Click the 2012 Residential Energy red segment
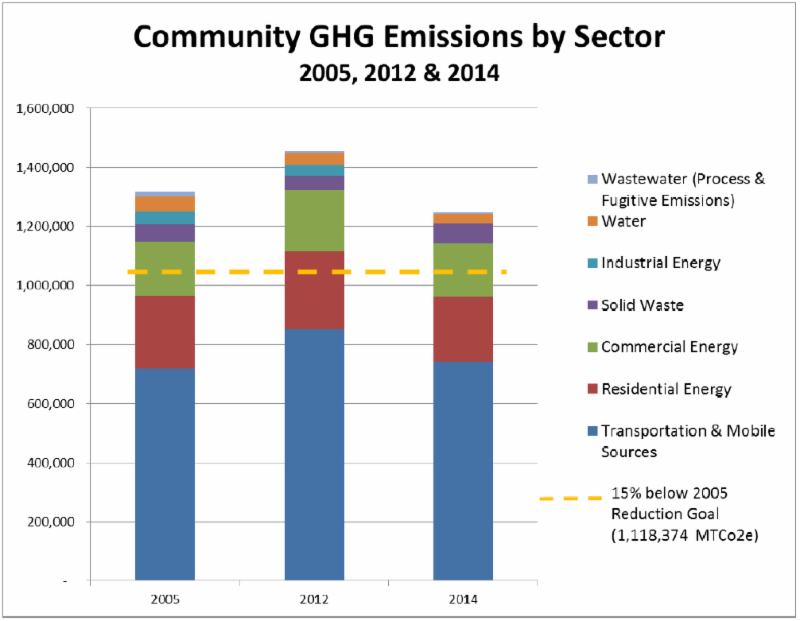This screenshot has height=621, width=800. (x=314, y=290)
